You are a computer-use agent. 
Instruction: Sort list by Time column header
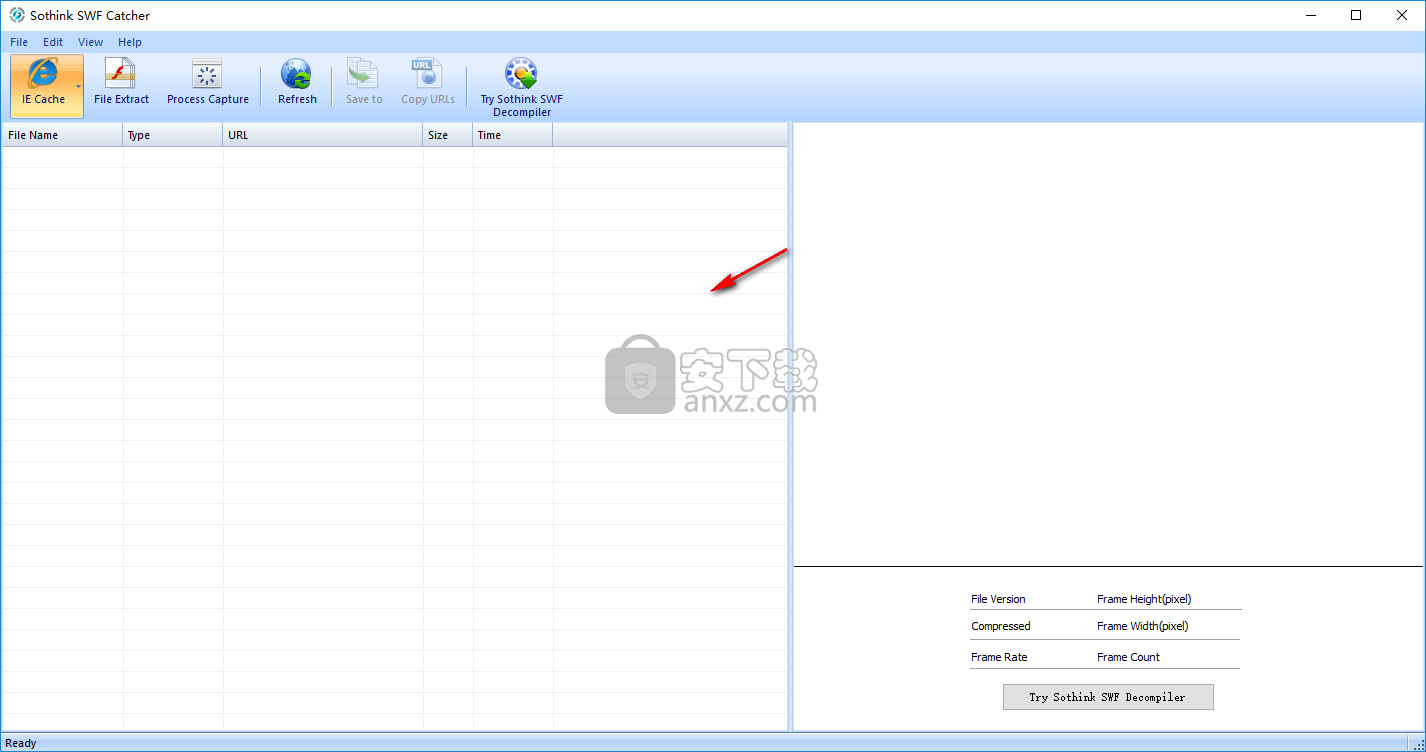click(513, 135)
